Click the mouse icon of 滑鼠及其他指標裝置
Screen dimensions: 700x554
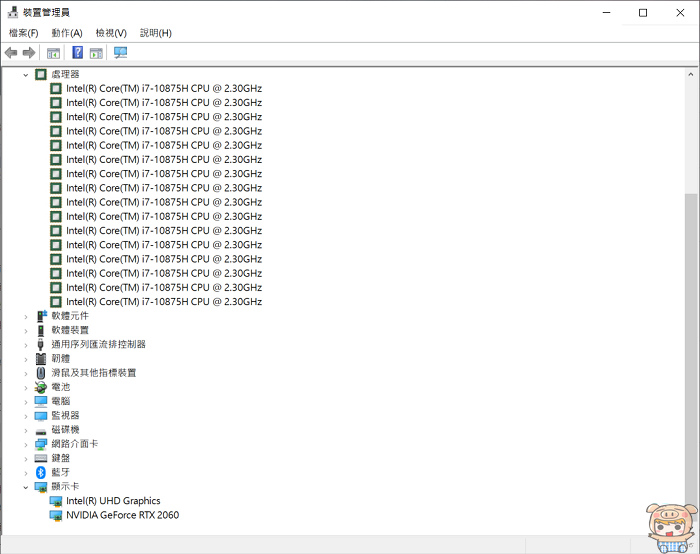tap(41, 373)
